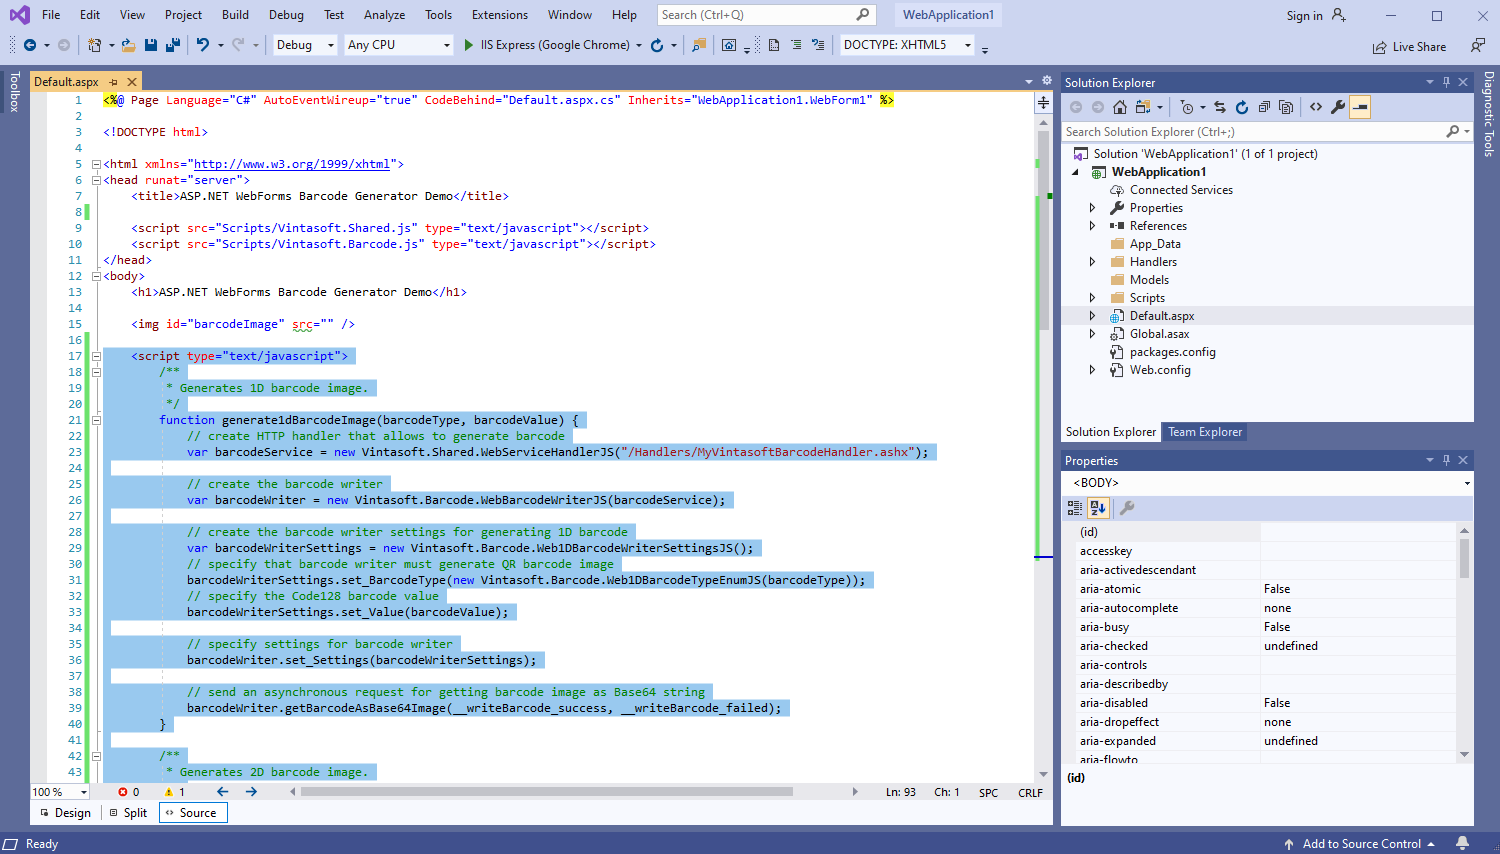
Task: Switch to the Team Explorer tab
Action: point(1205,432)
